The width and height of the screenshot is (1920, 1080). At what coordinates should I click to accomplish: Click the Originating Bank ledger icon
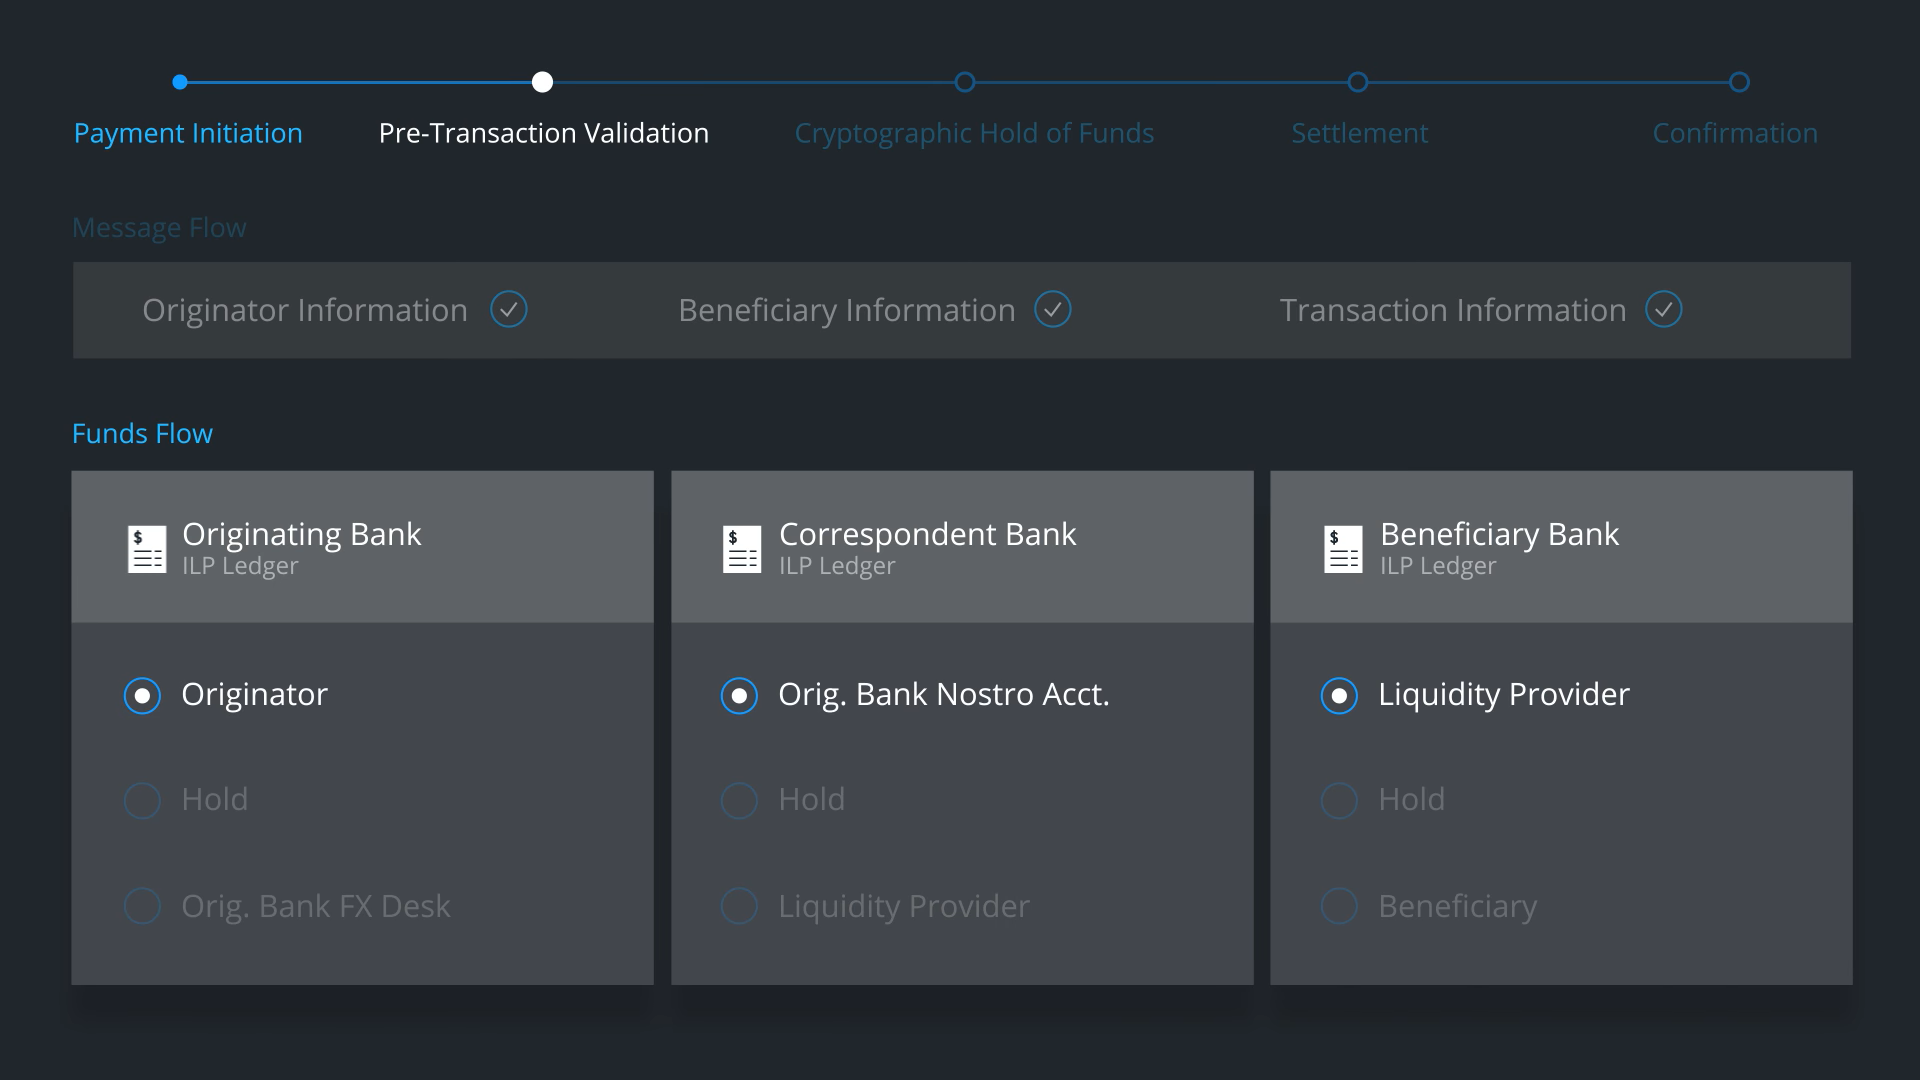click(x=147, y=549)
